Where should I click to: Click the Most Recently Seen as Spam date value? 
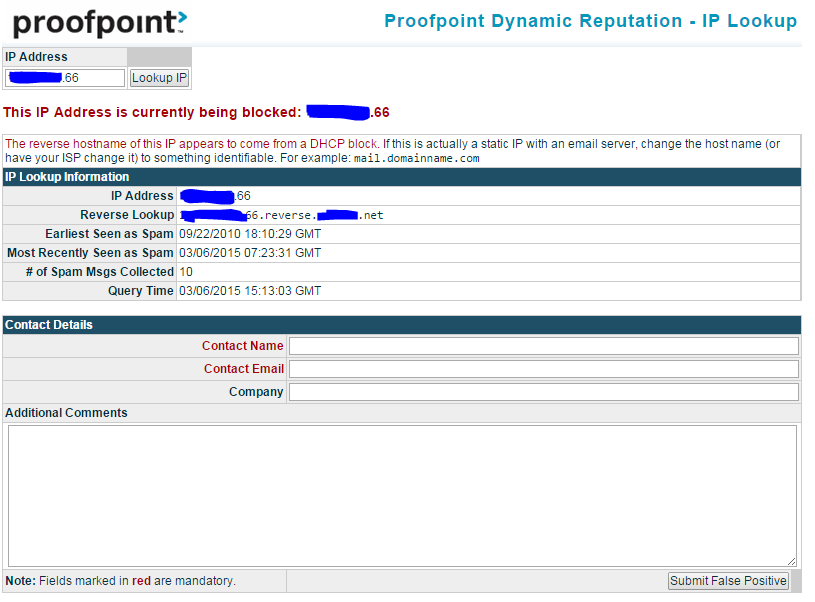[x=250, y=253]
